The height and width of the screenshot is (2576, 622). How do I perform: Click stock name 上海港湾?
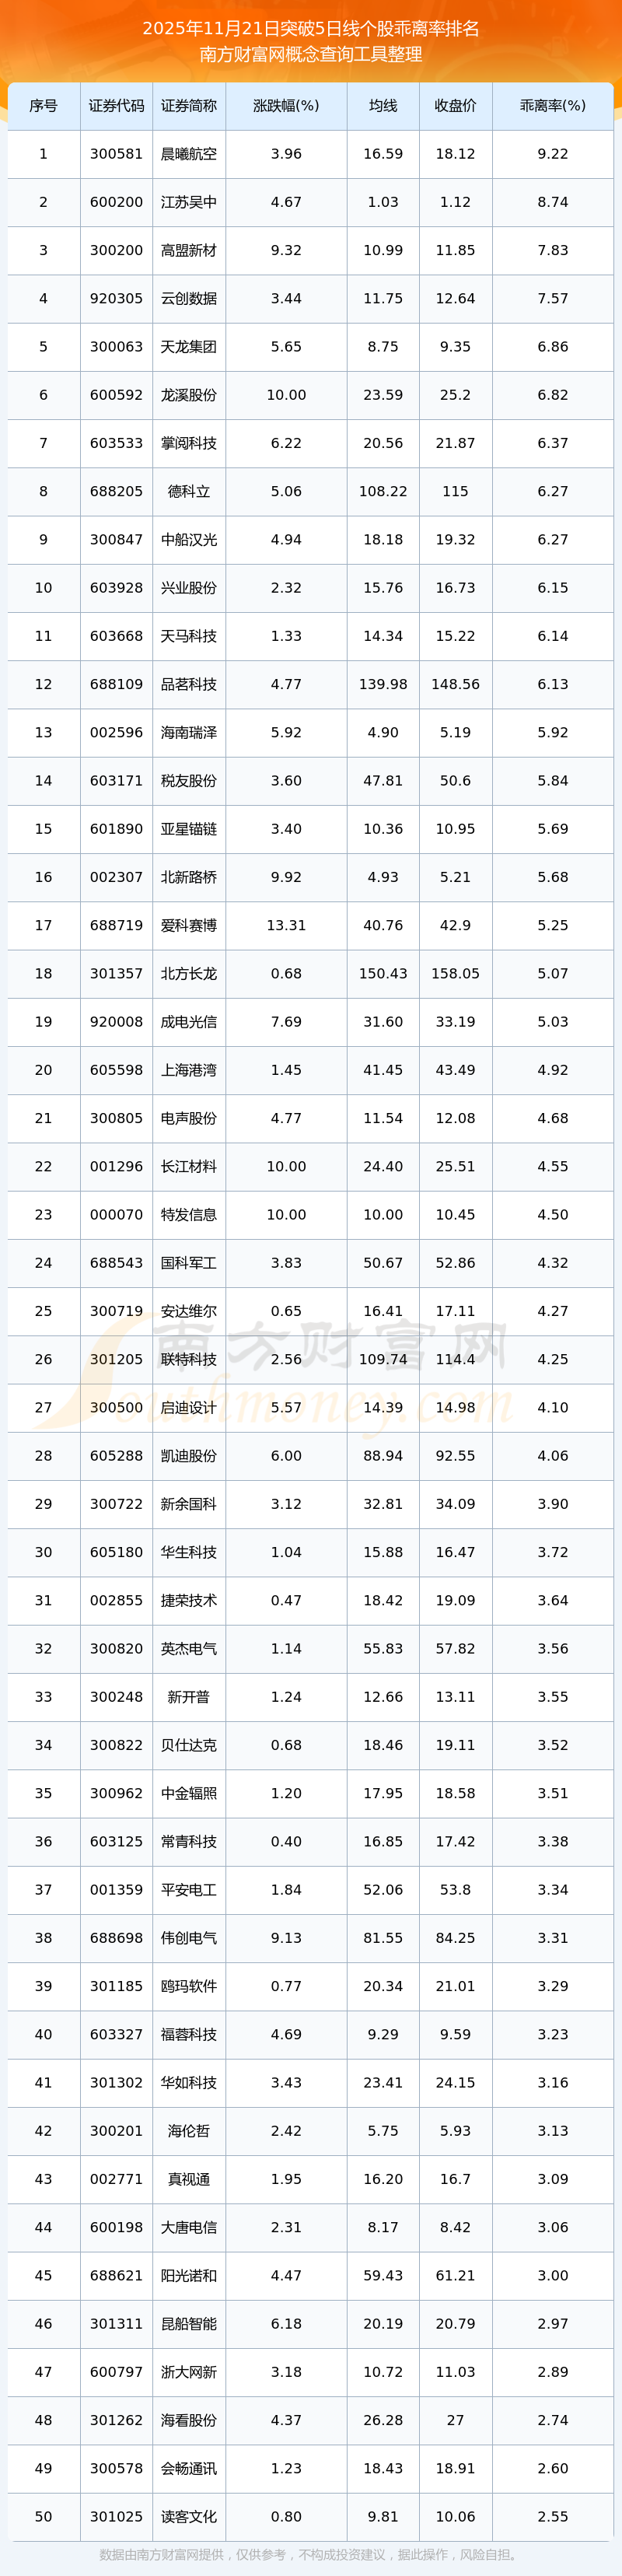pyautogui.click(x=189, y=1070)
